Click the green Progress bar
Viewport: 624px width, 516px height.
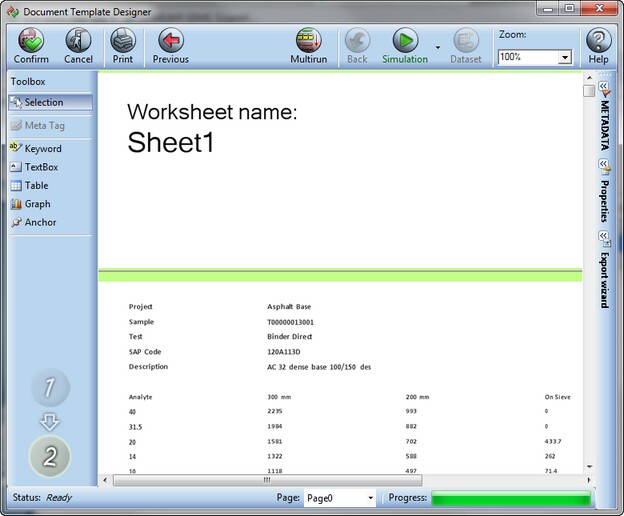pos(511,499)
